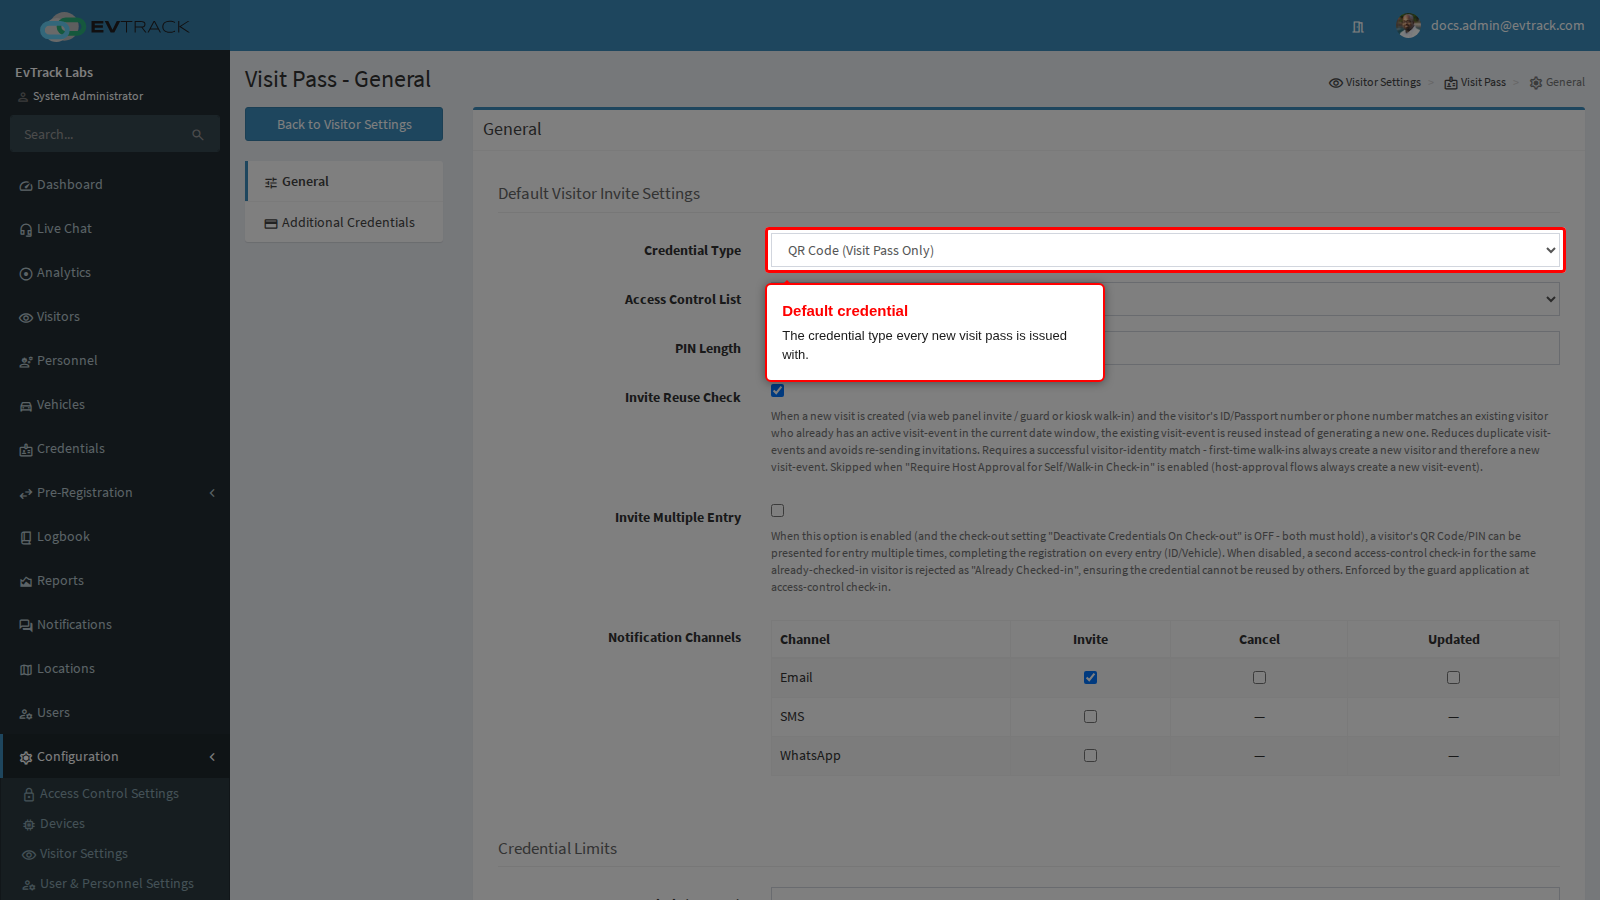The height and width of the screenshot is (900, 1600).
Task: Open the Credential Type dropdown
Action: pos(1165,250)
